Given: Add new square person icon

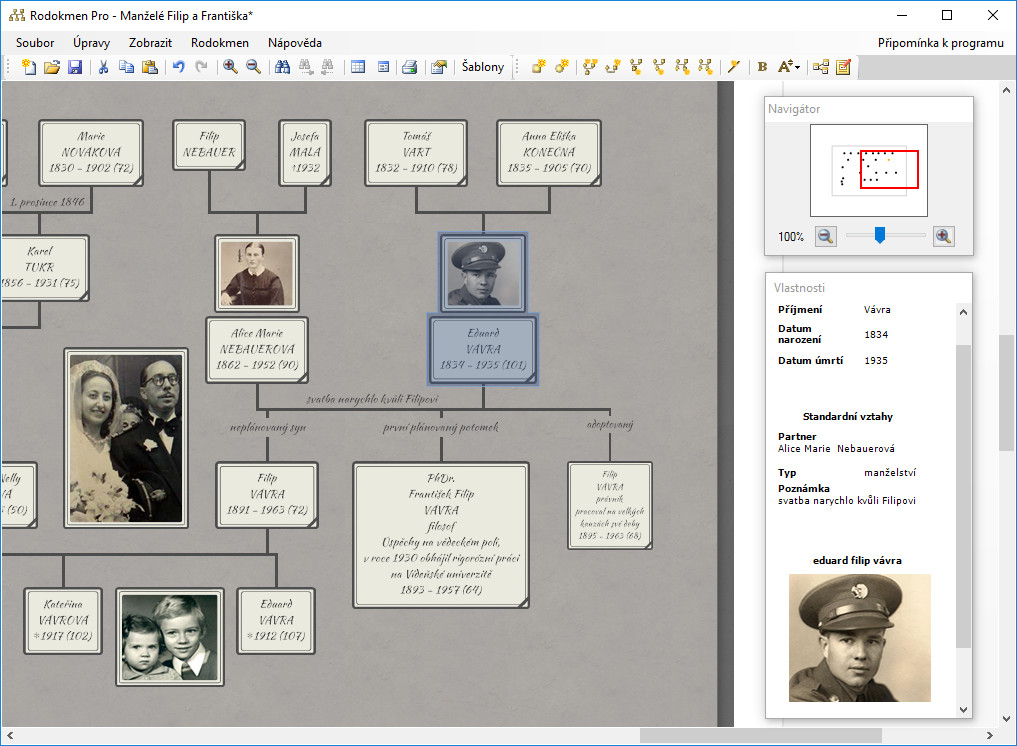Looking at the screenshot, I should 538,67.
